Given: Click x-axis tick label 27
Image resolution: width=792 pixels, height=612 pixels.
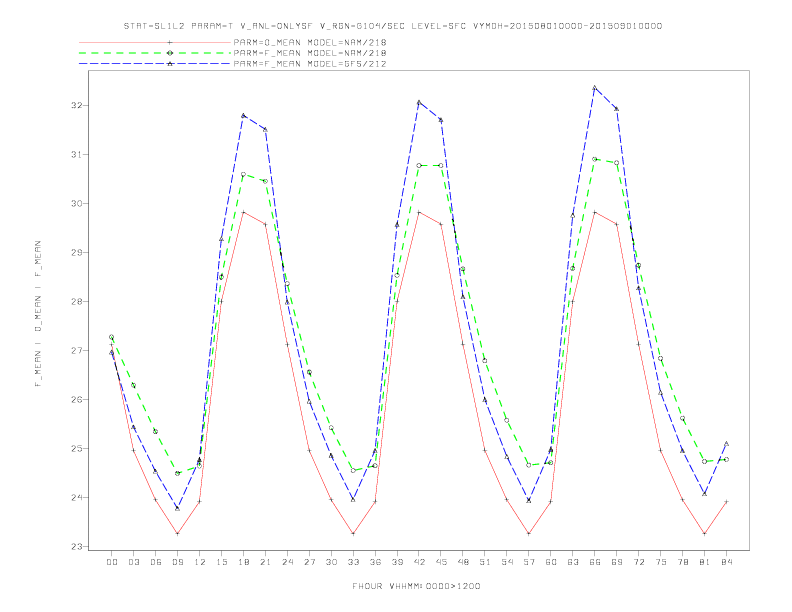Looking at the screenshot, I should pos(309,562).
